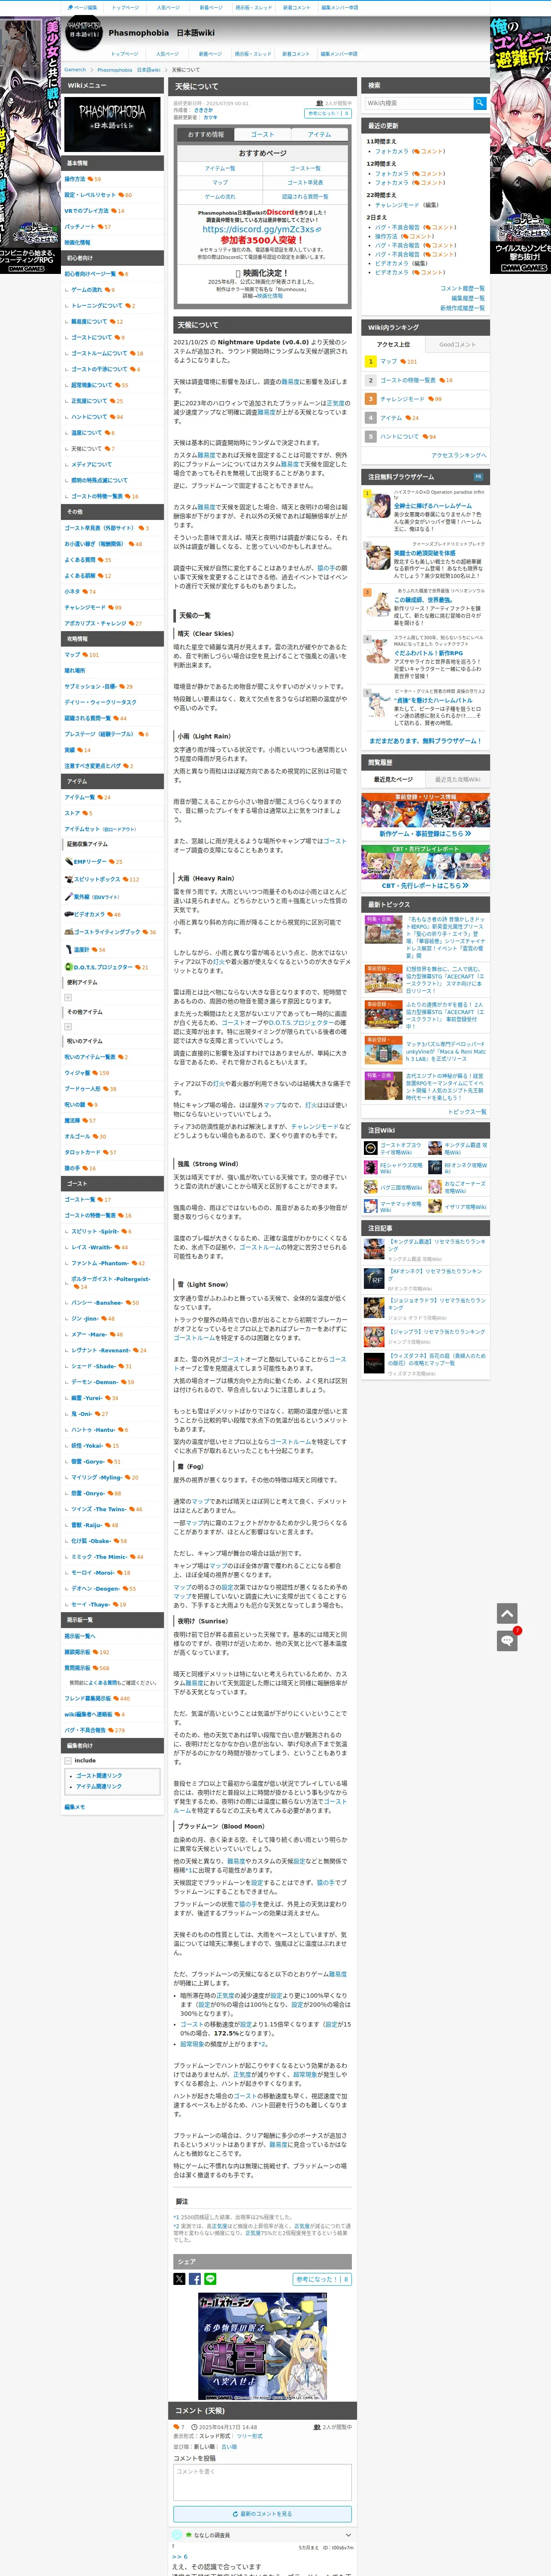Open コメント履歴一覧 link
The image size is (551, 2576).
[x=462, y=288]
